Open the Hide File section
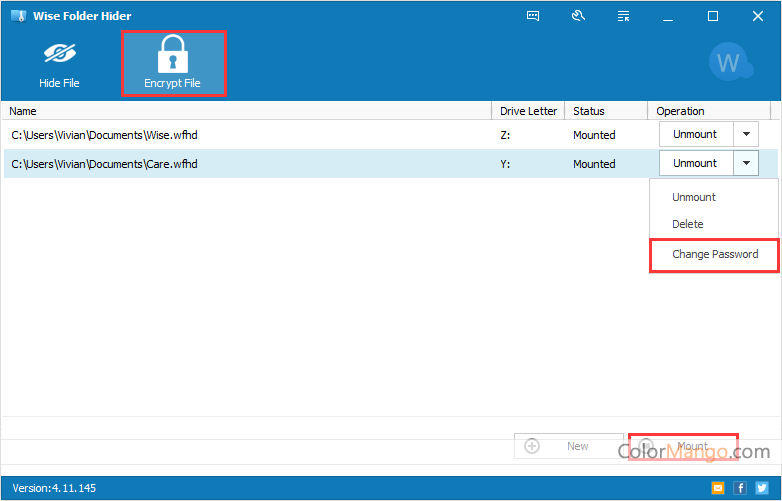 (59, 65)
